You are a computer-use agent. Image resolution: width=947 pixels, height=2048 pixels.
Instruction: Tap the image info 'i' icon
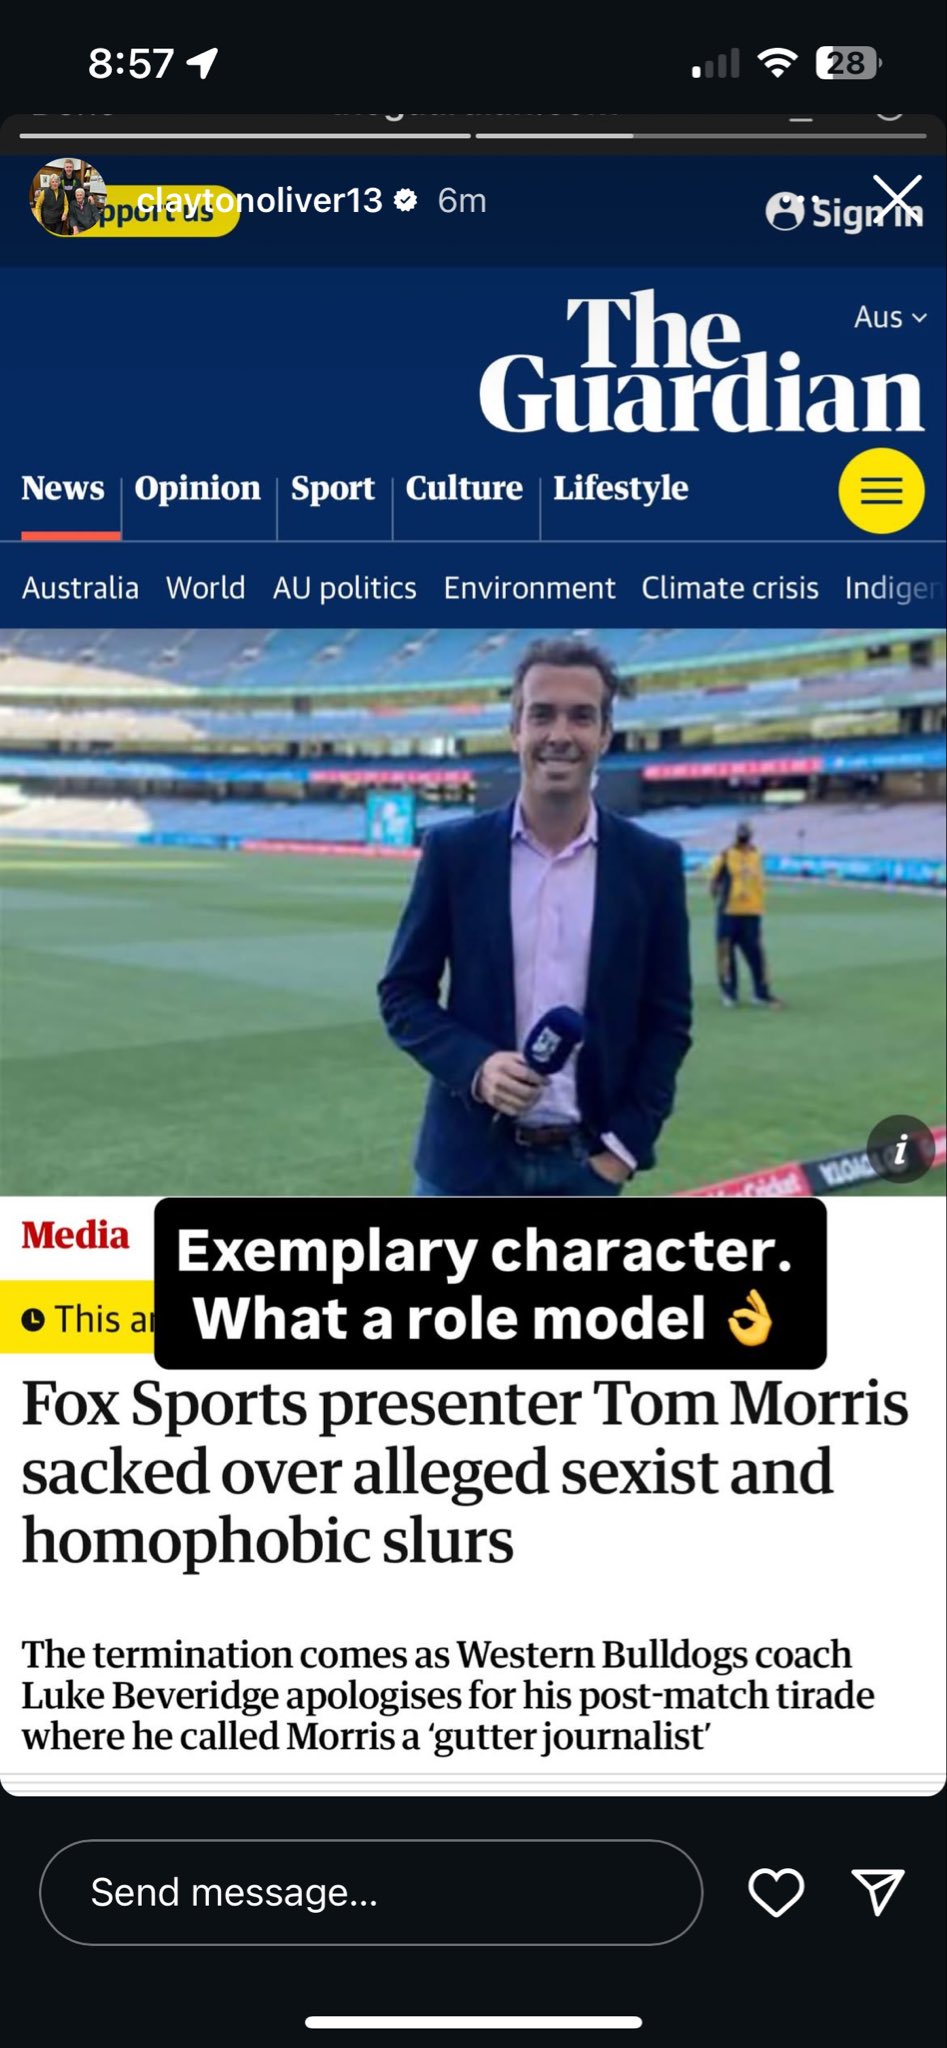pyautogui.click(x=900, y=1149)
